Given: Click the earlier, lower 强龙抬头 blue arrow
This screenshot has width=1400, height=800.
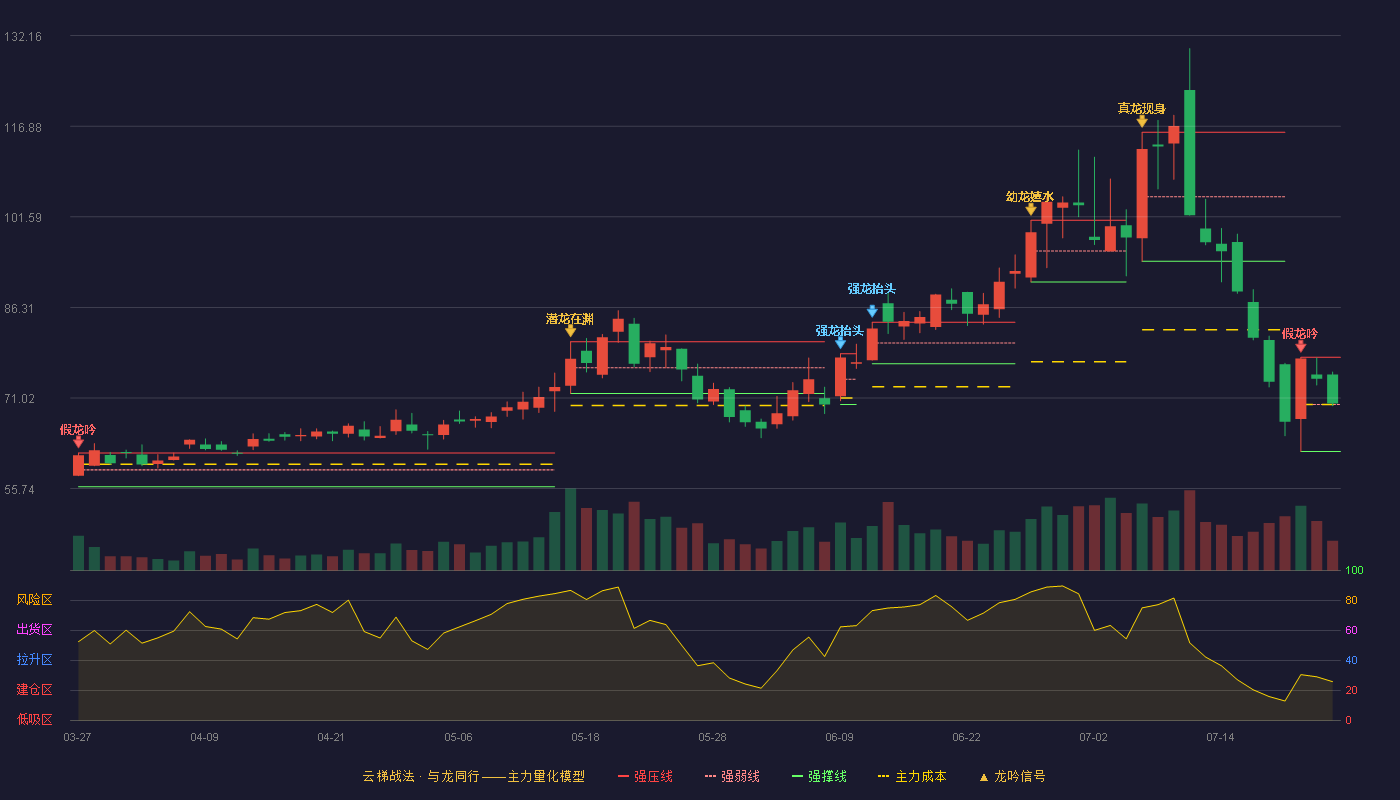Looking at the screenshot, I should tap(840, 343).
